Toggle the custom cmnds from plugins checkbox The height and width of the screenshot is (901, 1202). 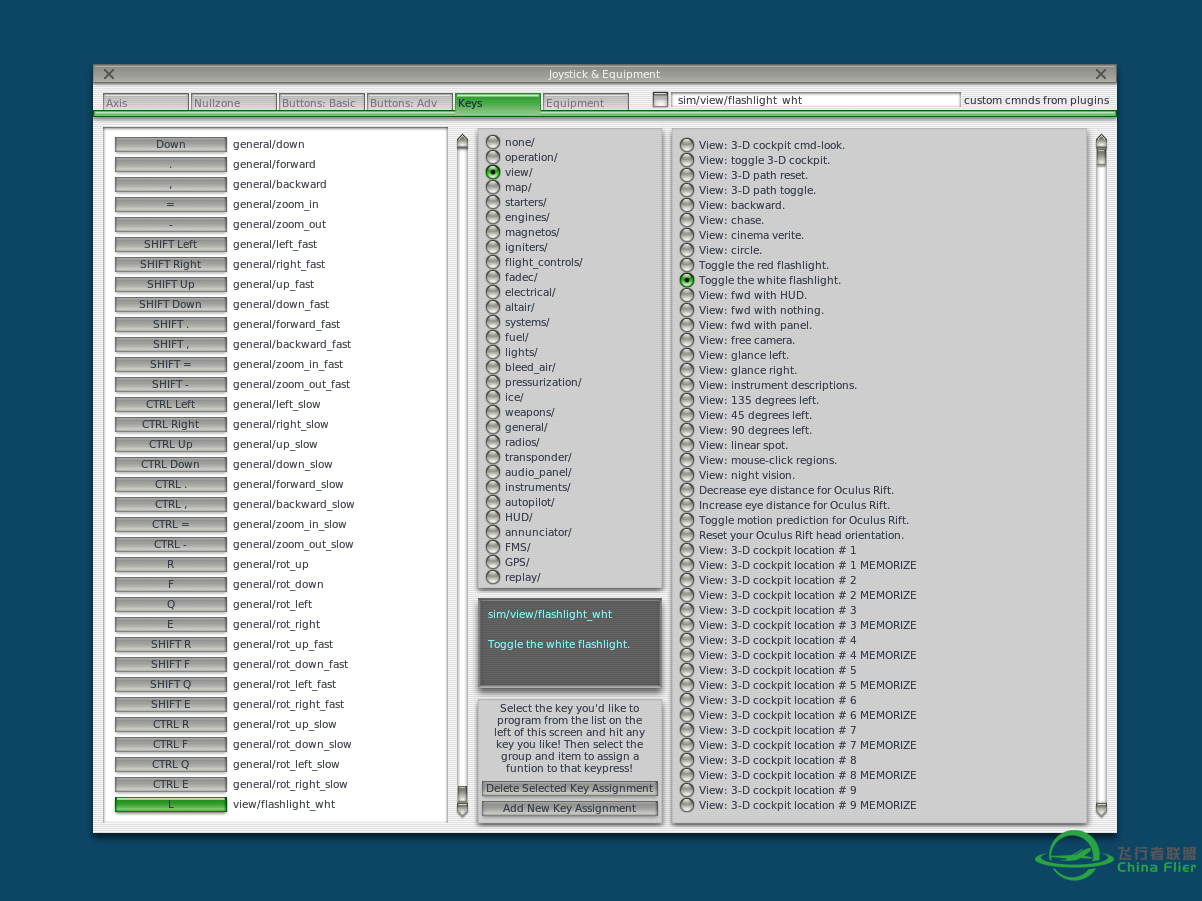[660, 100]
